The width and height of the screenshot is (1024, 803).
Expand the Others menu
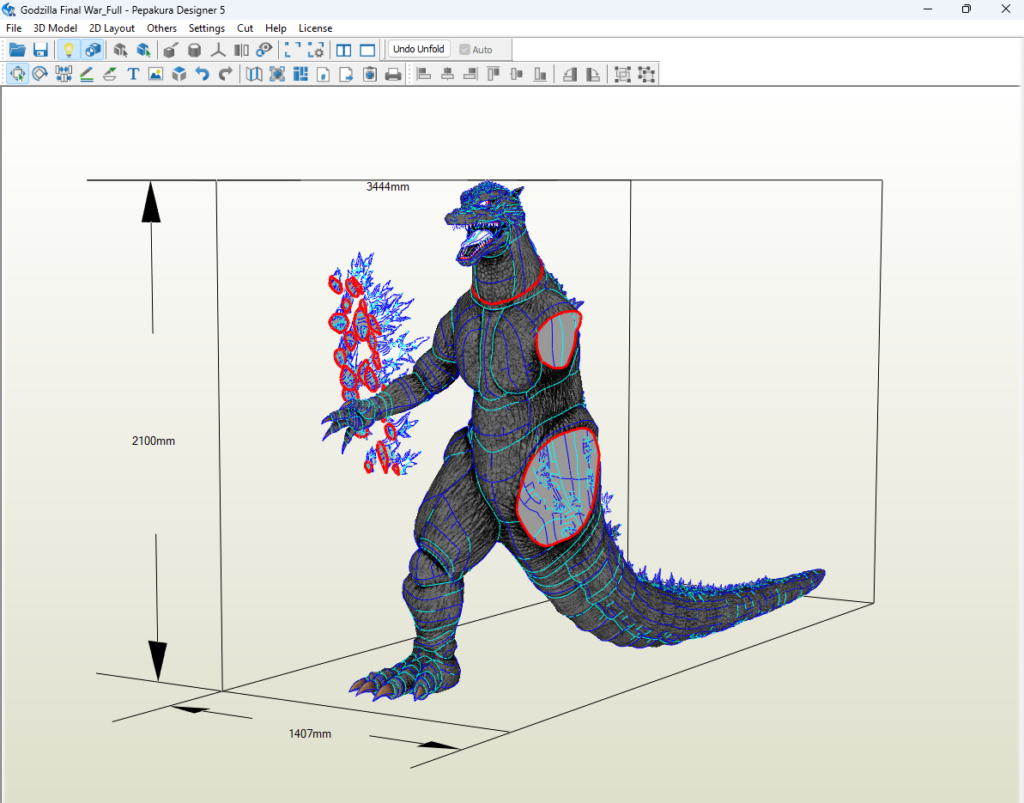click(x=162, y=28)
